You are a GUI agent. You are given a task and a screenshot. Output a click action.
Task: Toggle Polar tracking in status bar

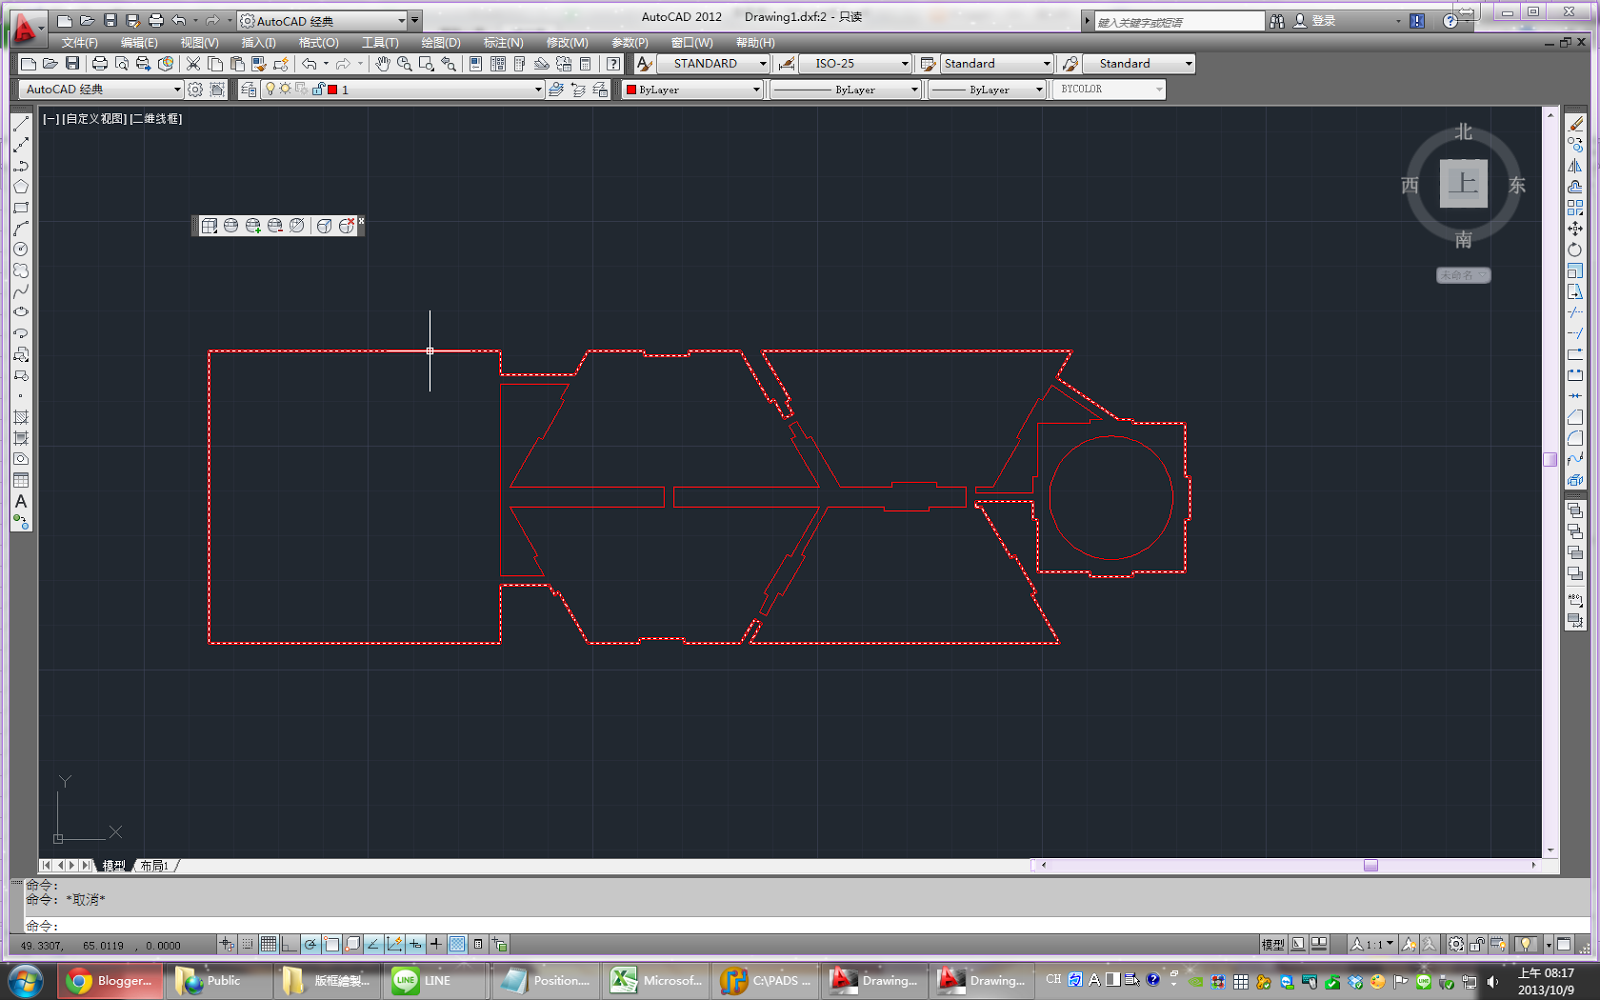pos(311,944)
